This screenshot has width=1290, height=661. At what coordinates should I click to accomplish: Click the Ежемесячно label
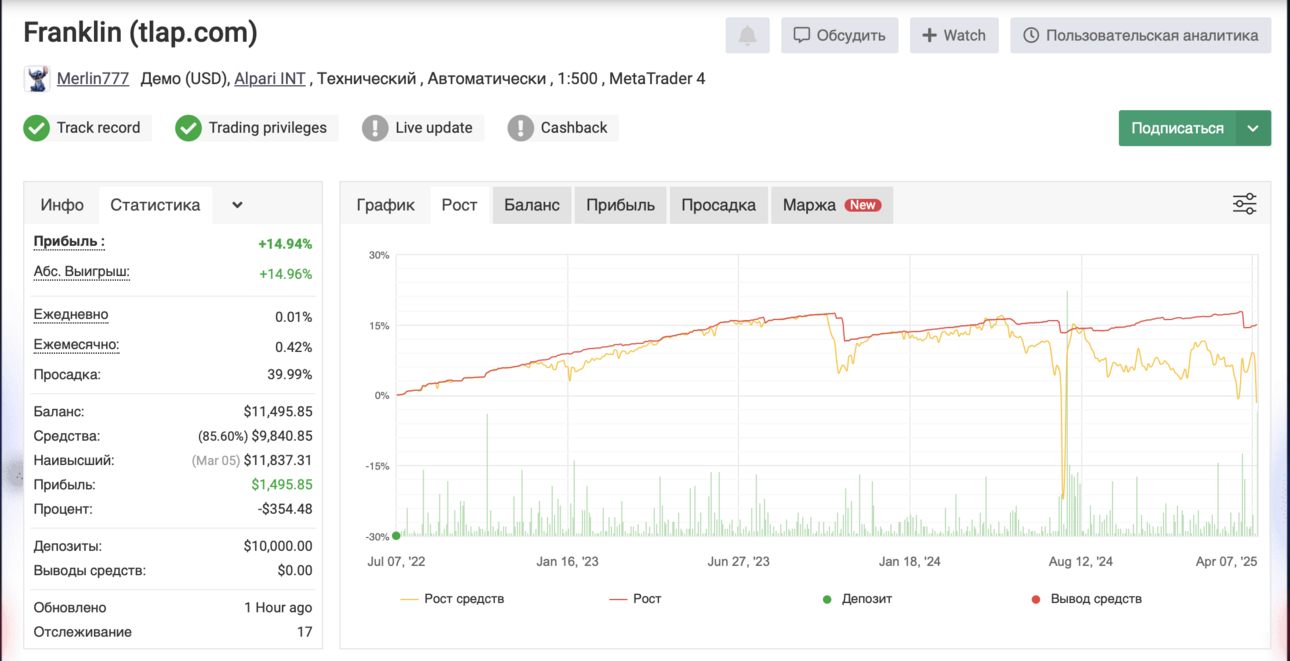pos(76,345)
